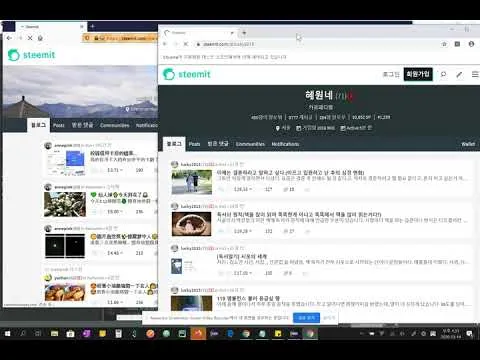Click the hide link beside stop-sharing button
The width and height of the screenshot is (480, 360).
(x=329, y=318)
